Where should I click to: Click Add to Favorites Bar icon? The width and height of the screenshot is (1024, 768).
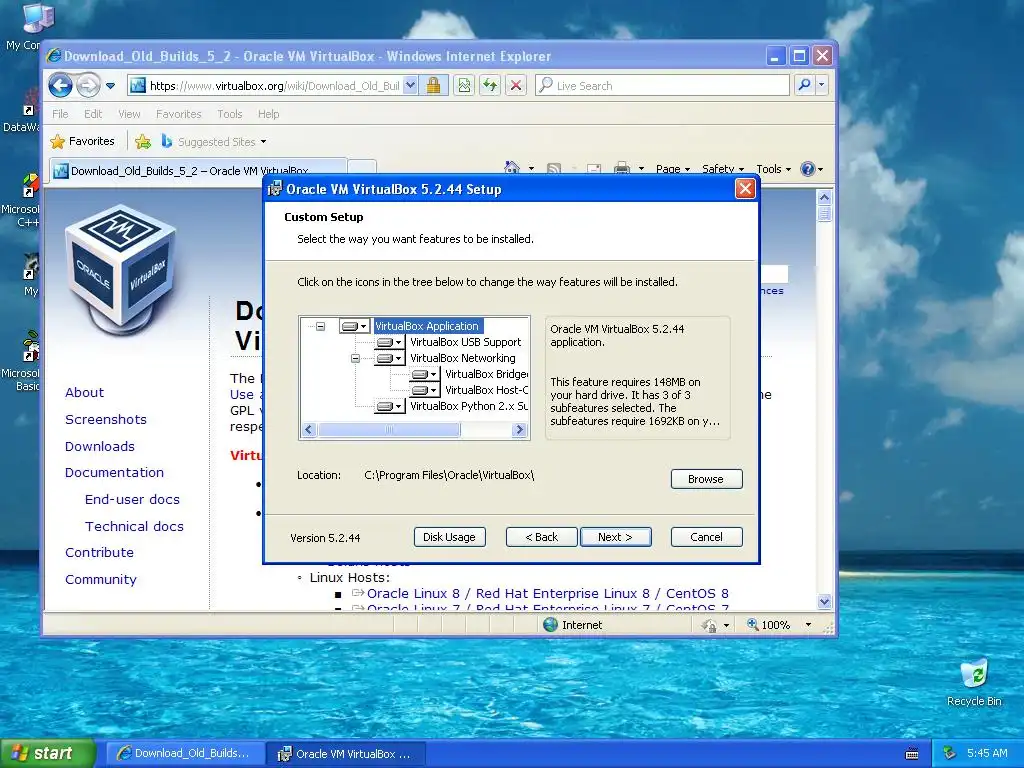pyautogui.click(x=143, y=141)
